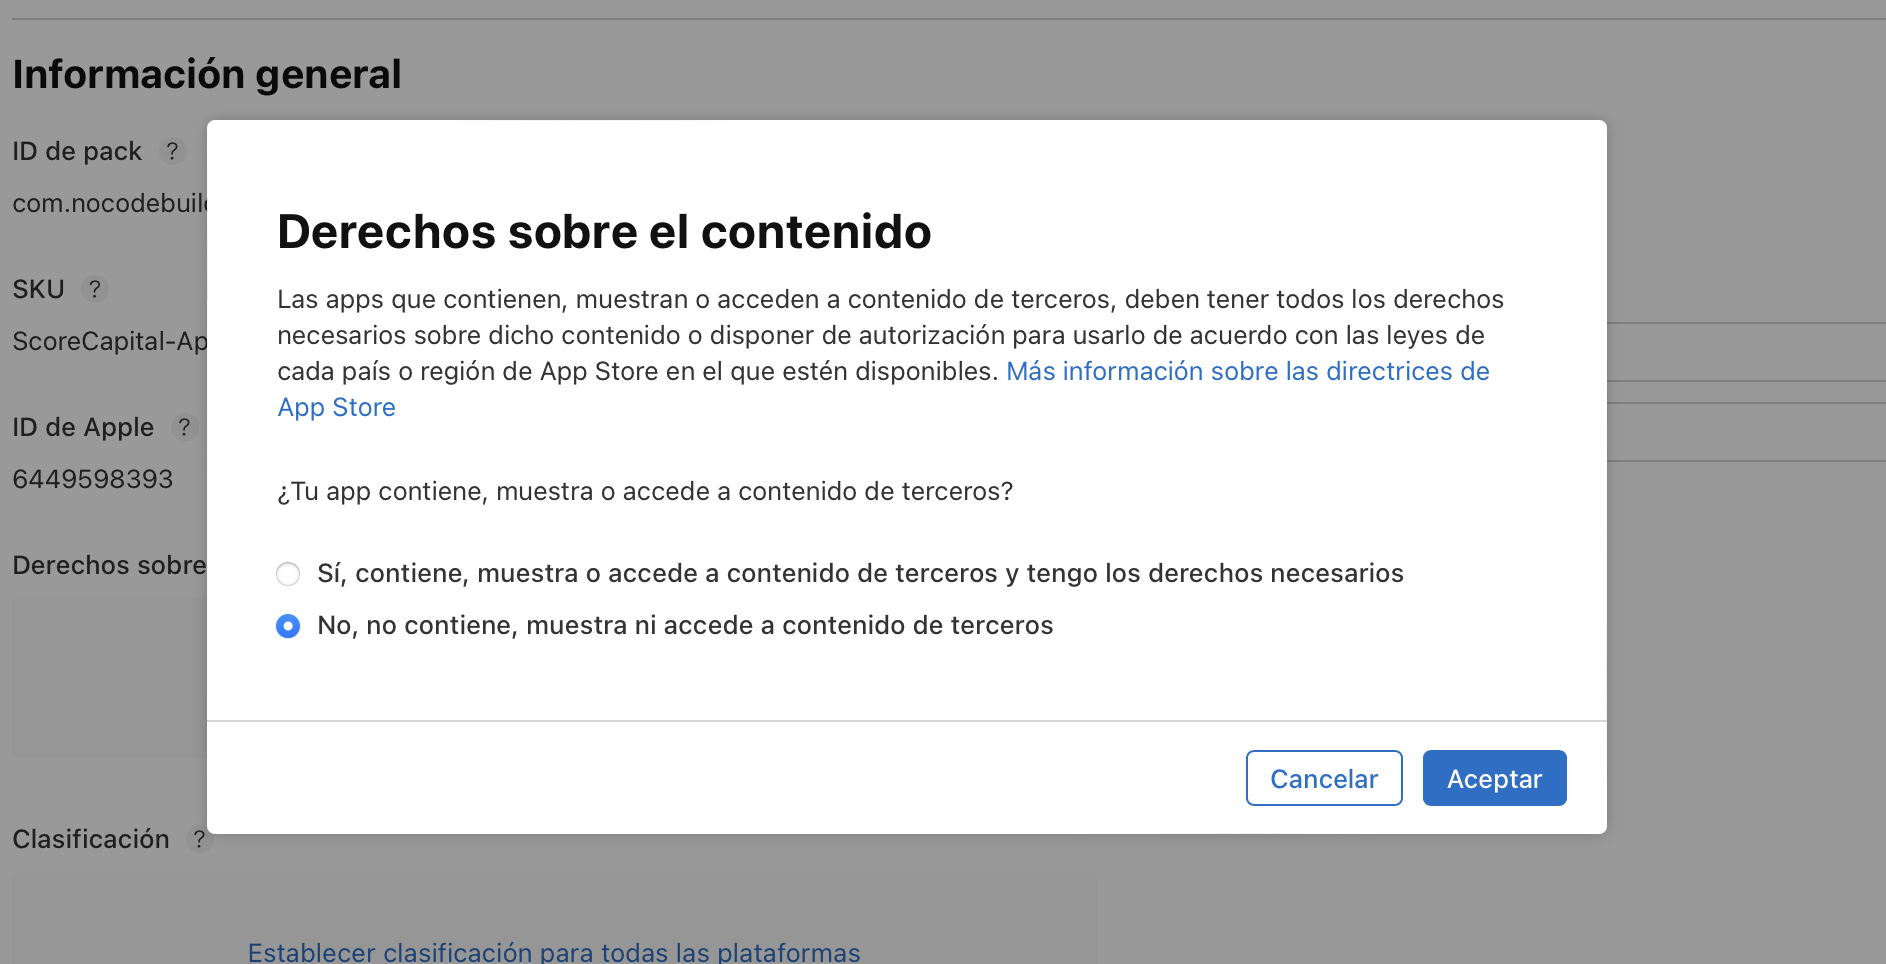
Task: Click the 'ScoreCapital-Ap' SKU value
Action: (110, 341)
